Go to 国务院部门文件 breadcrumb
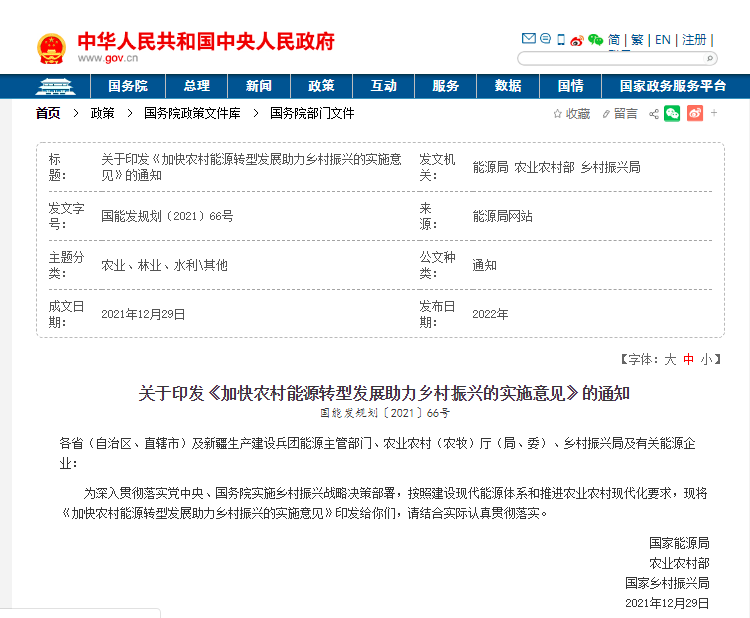Image resolution: width=750 pixels, height=618 pixels. coord(312,113)
